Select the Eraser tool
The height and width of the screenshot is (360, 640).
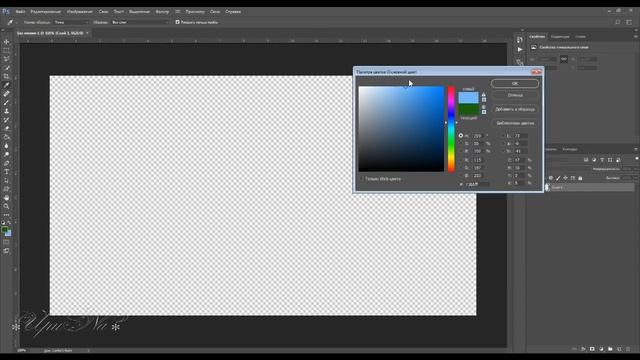click(7, 128)
